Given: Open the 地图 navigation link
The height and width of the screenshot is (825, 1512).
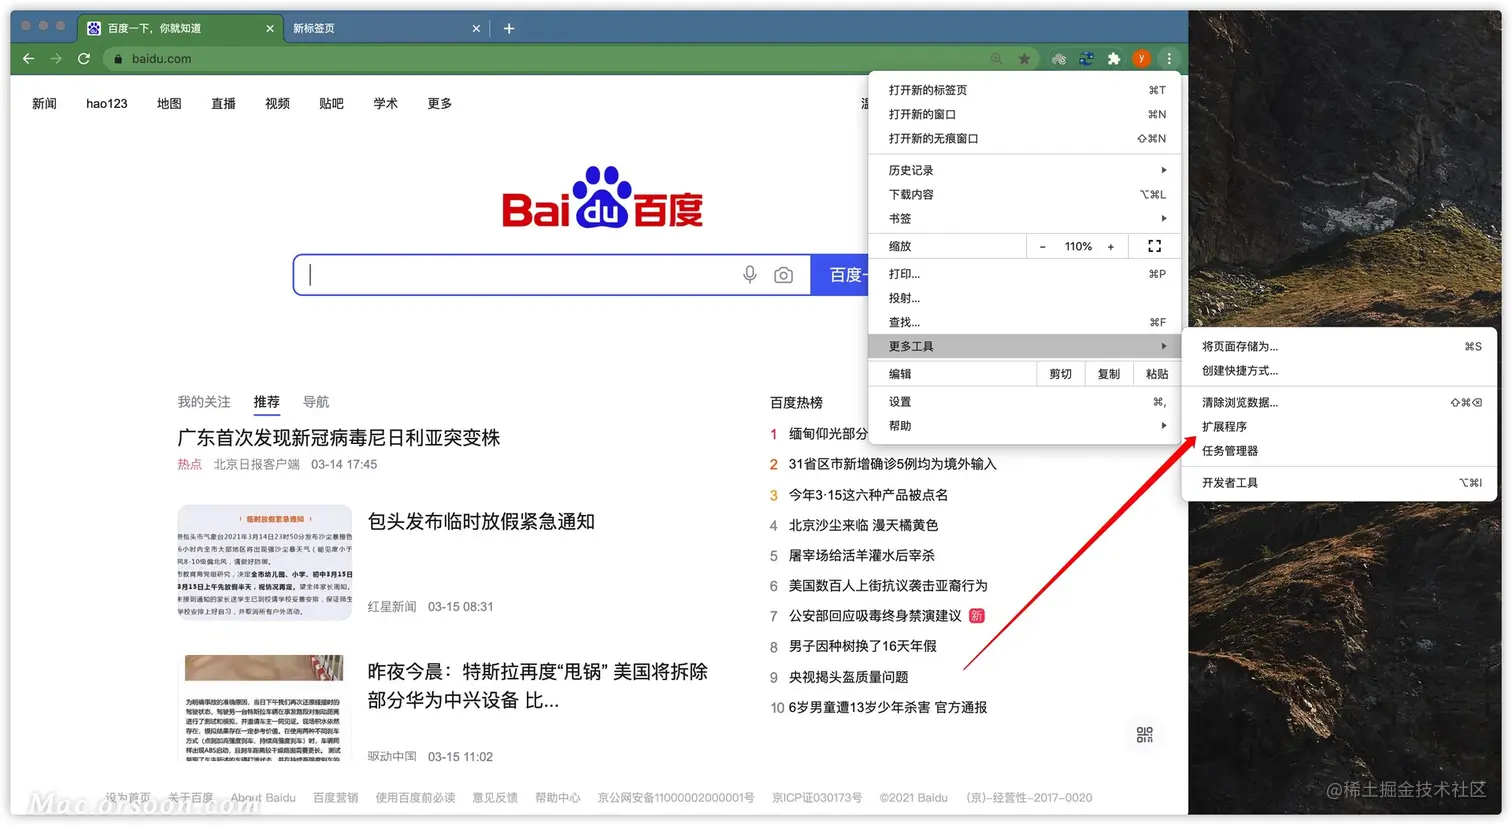Looking at the screenshot, I should click(169, 104).
